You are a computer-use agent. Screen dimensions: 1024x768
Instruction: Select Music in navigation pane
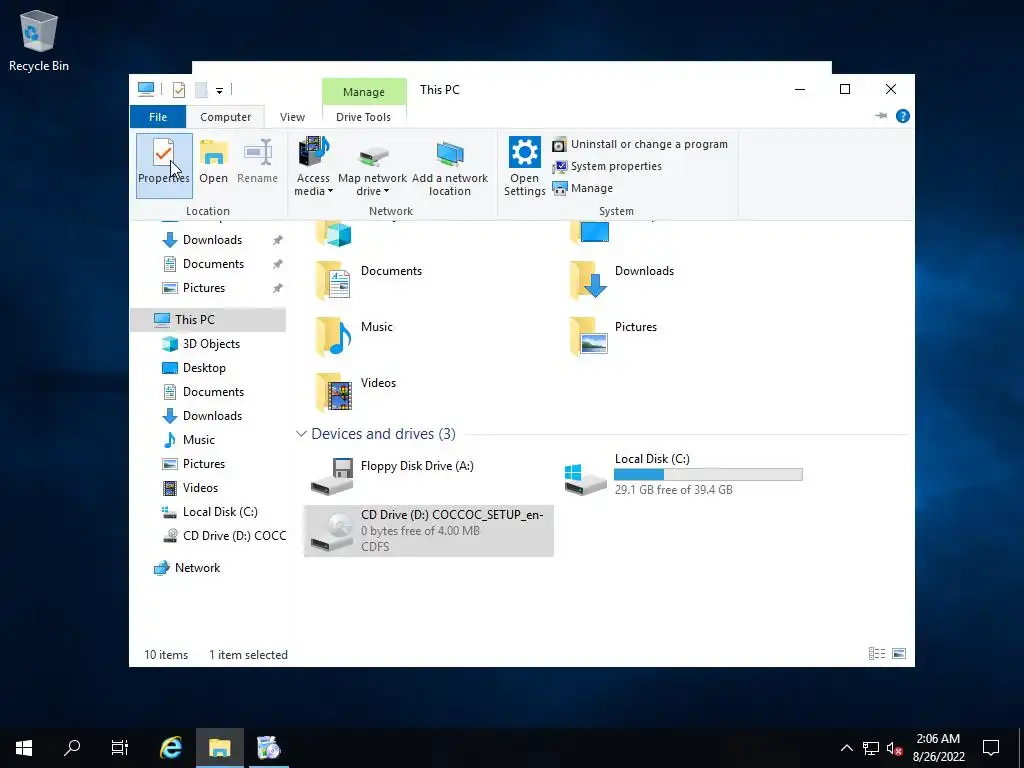[208, 440]
